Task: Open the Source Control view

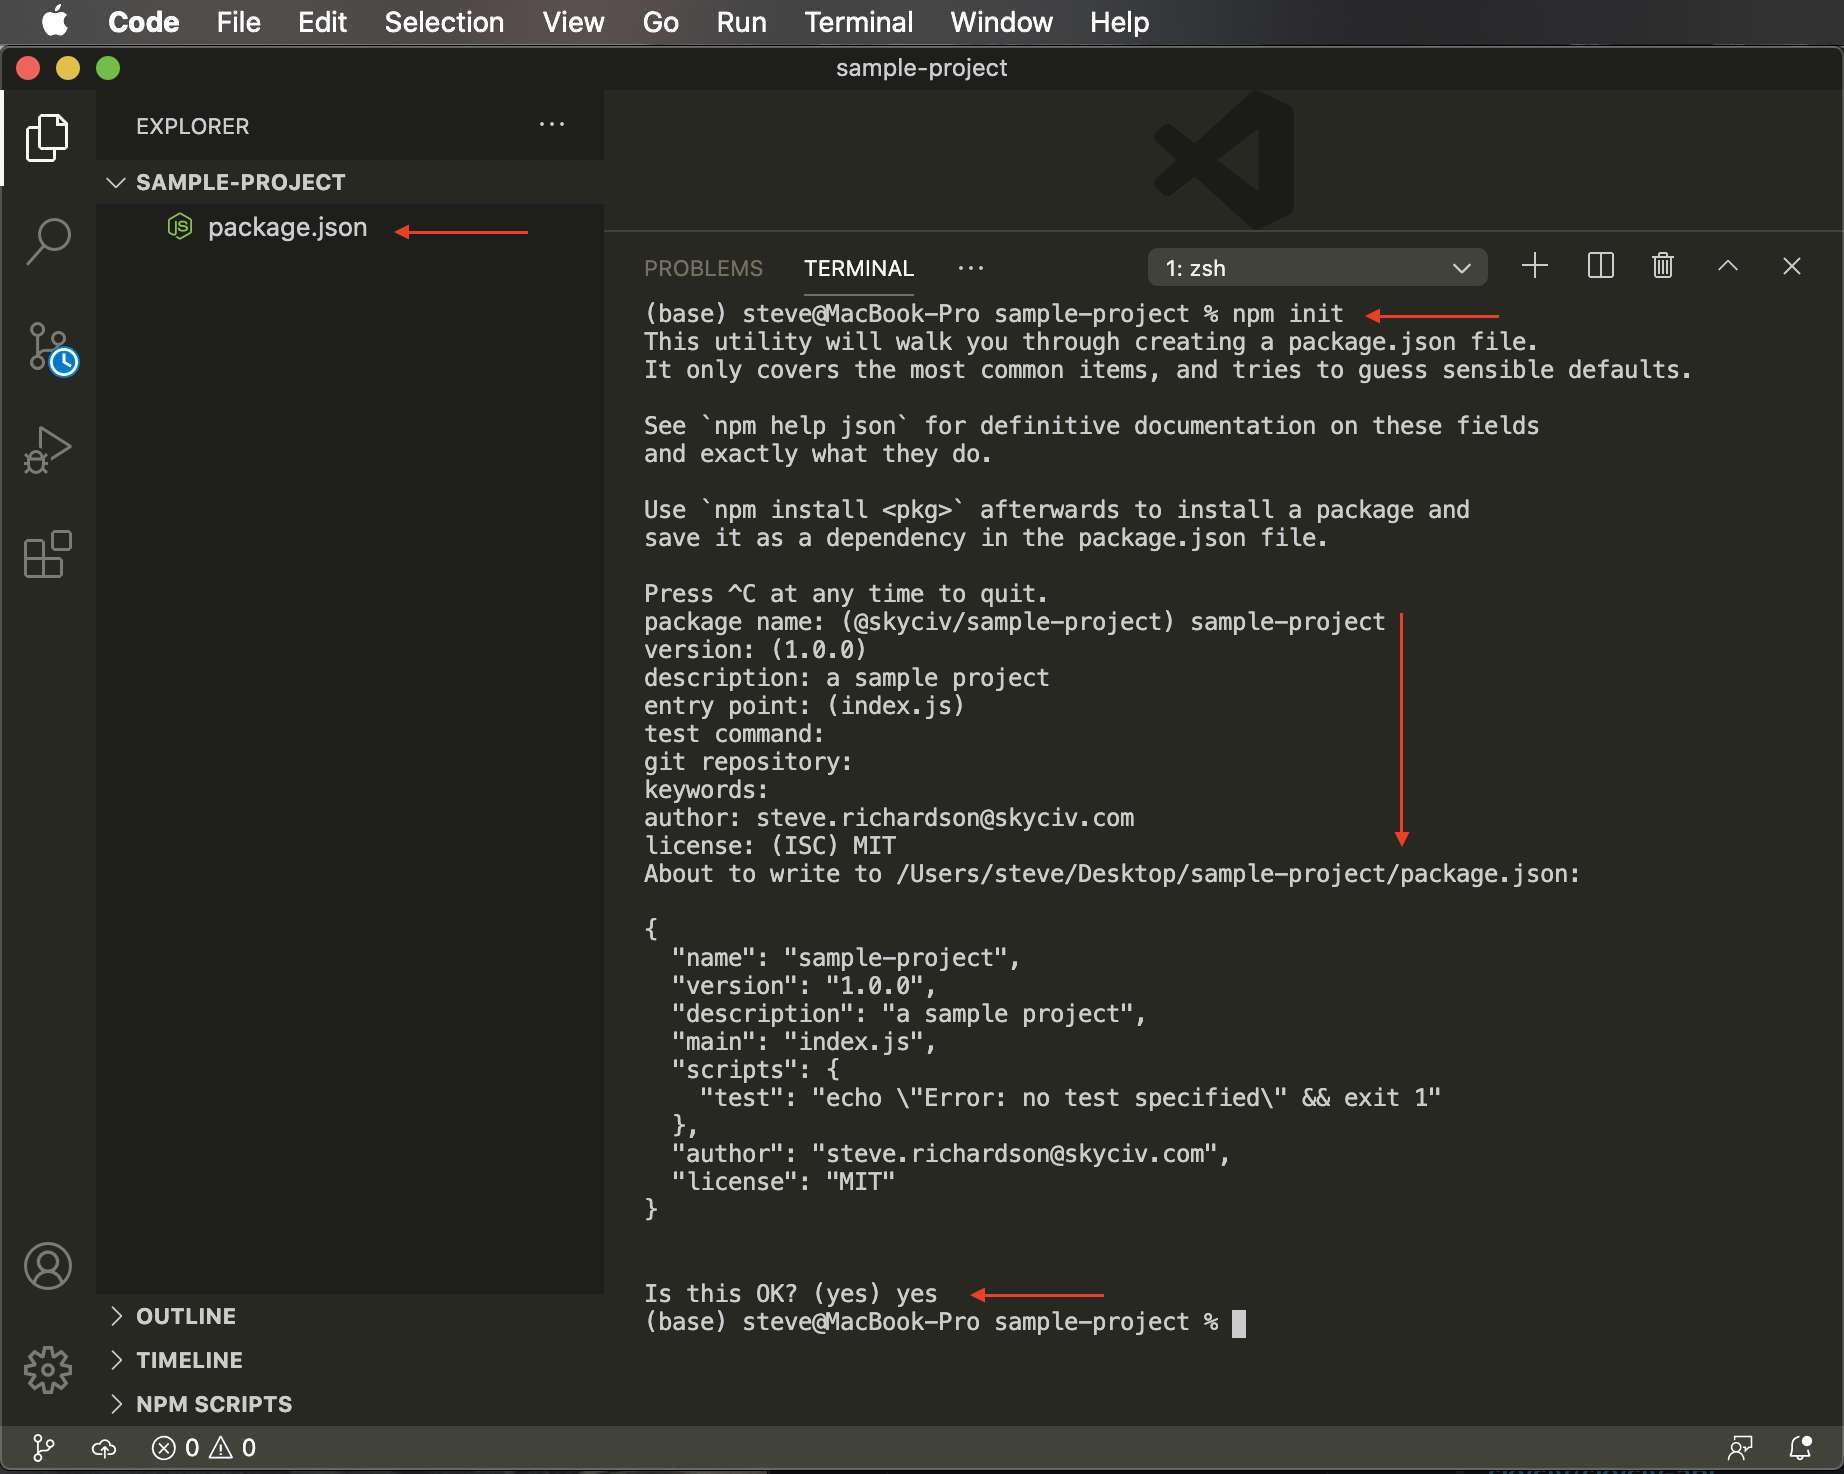Action: coord(48,347)
